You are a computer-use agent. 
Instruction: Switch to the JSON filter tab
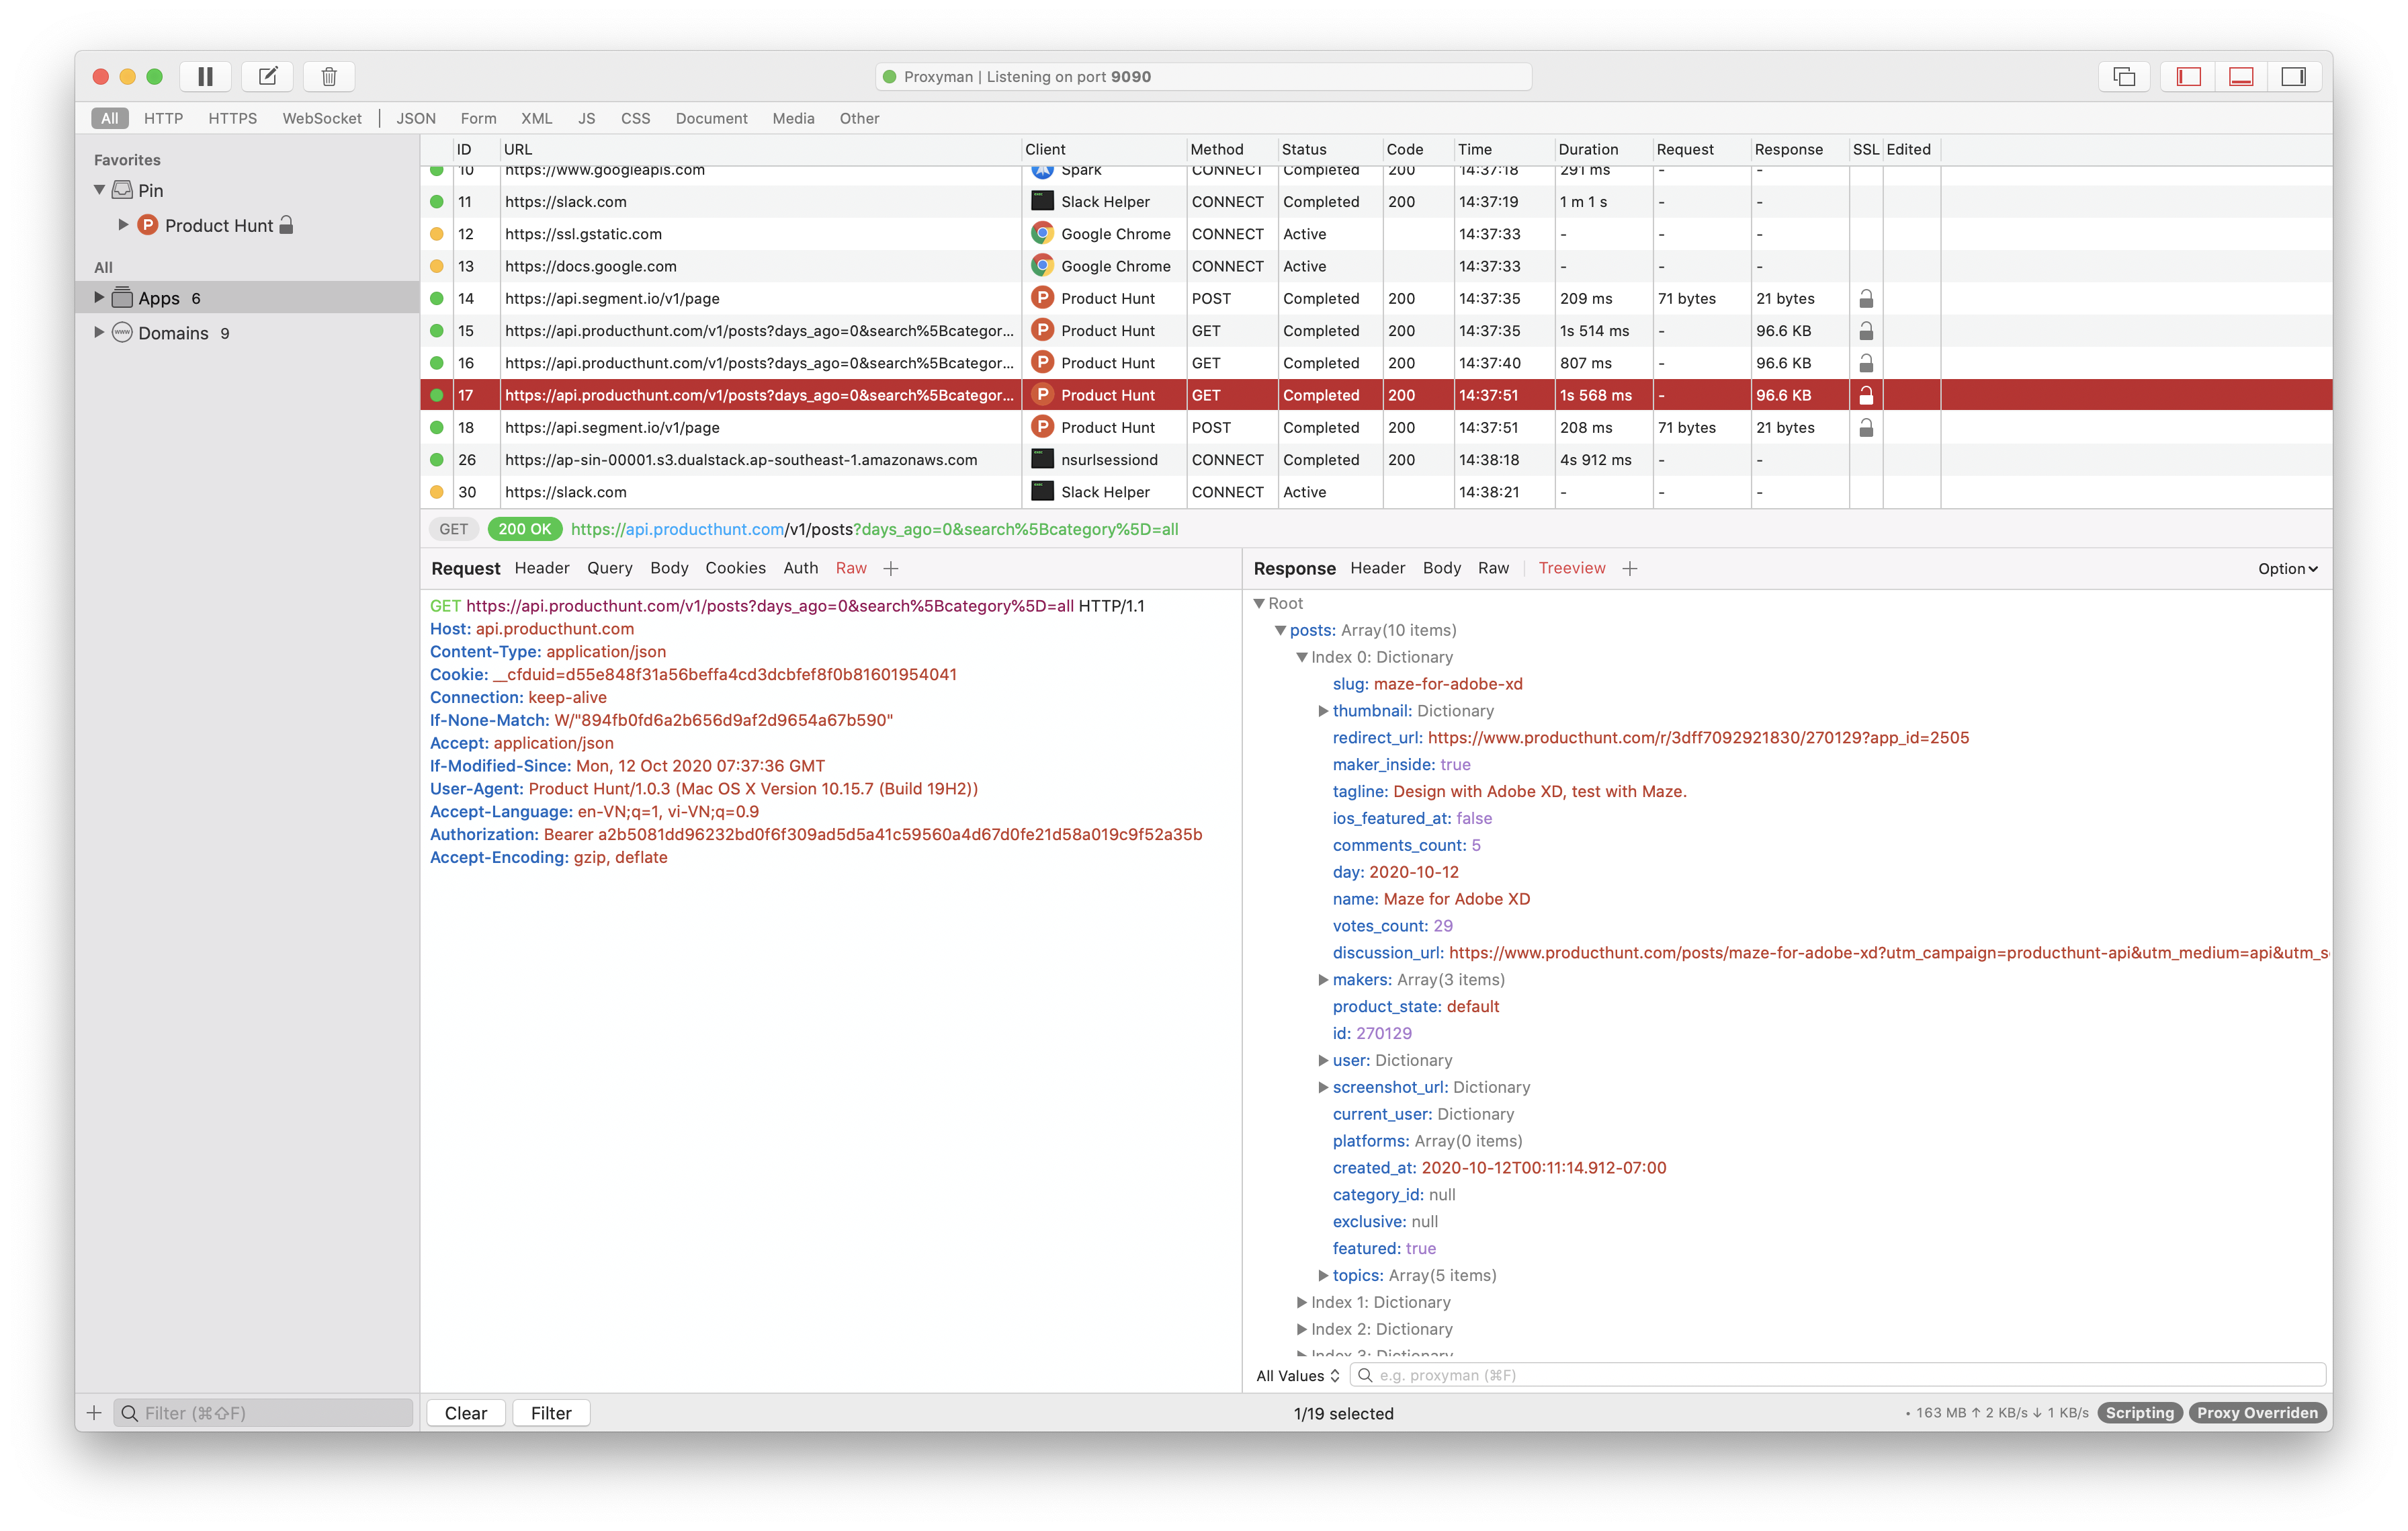coord(415,118)
